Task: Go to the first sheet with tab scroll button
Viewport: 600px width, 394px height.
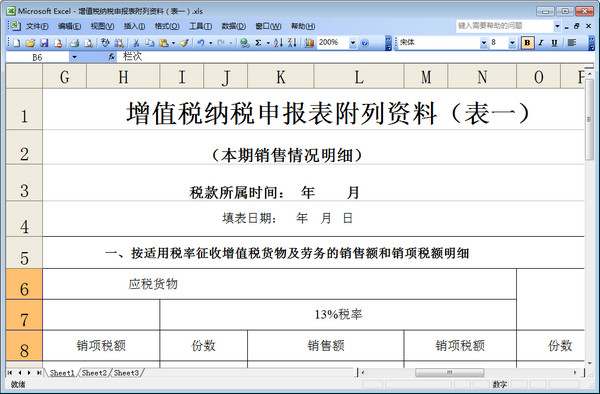Action: pos(10,373)
